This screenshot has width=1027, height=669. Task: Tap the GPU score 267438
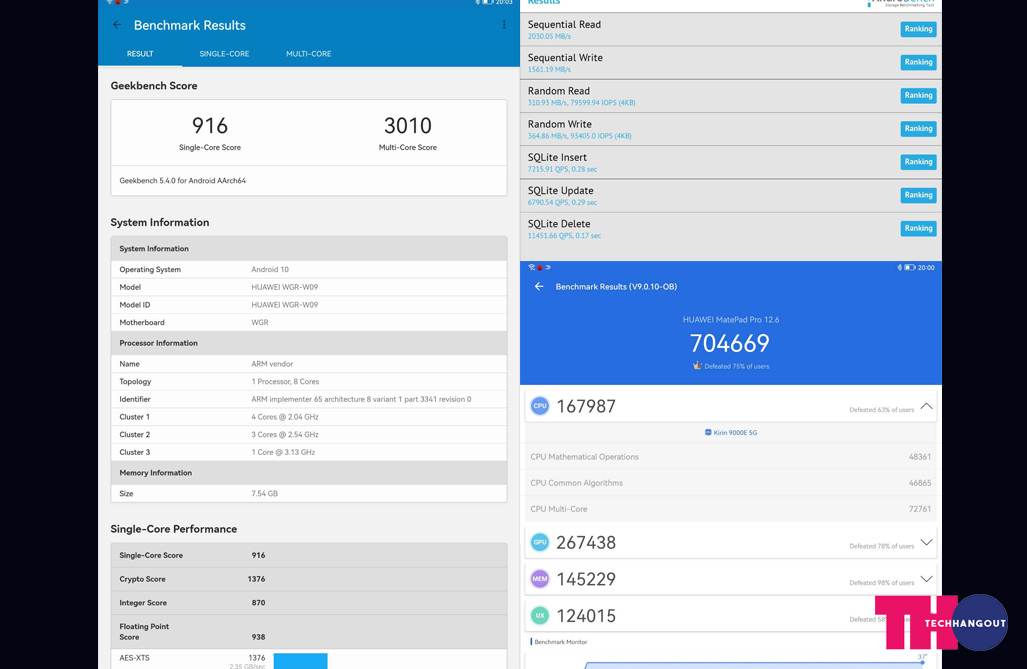click(586, 543)
